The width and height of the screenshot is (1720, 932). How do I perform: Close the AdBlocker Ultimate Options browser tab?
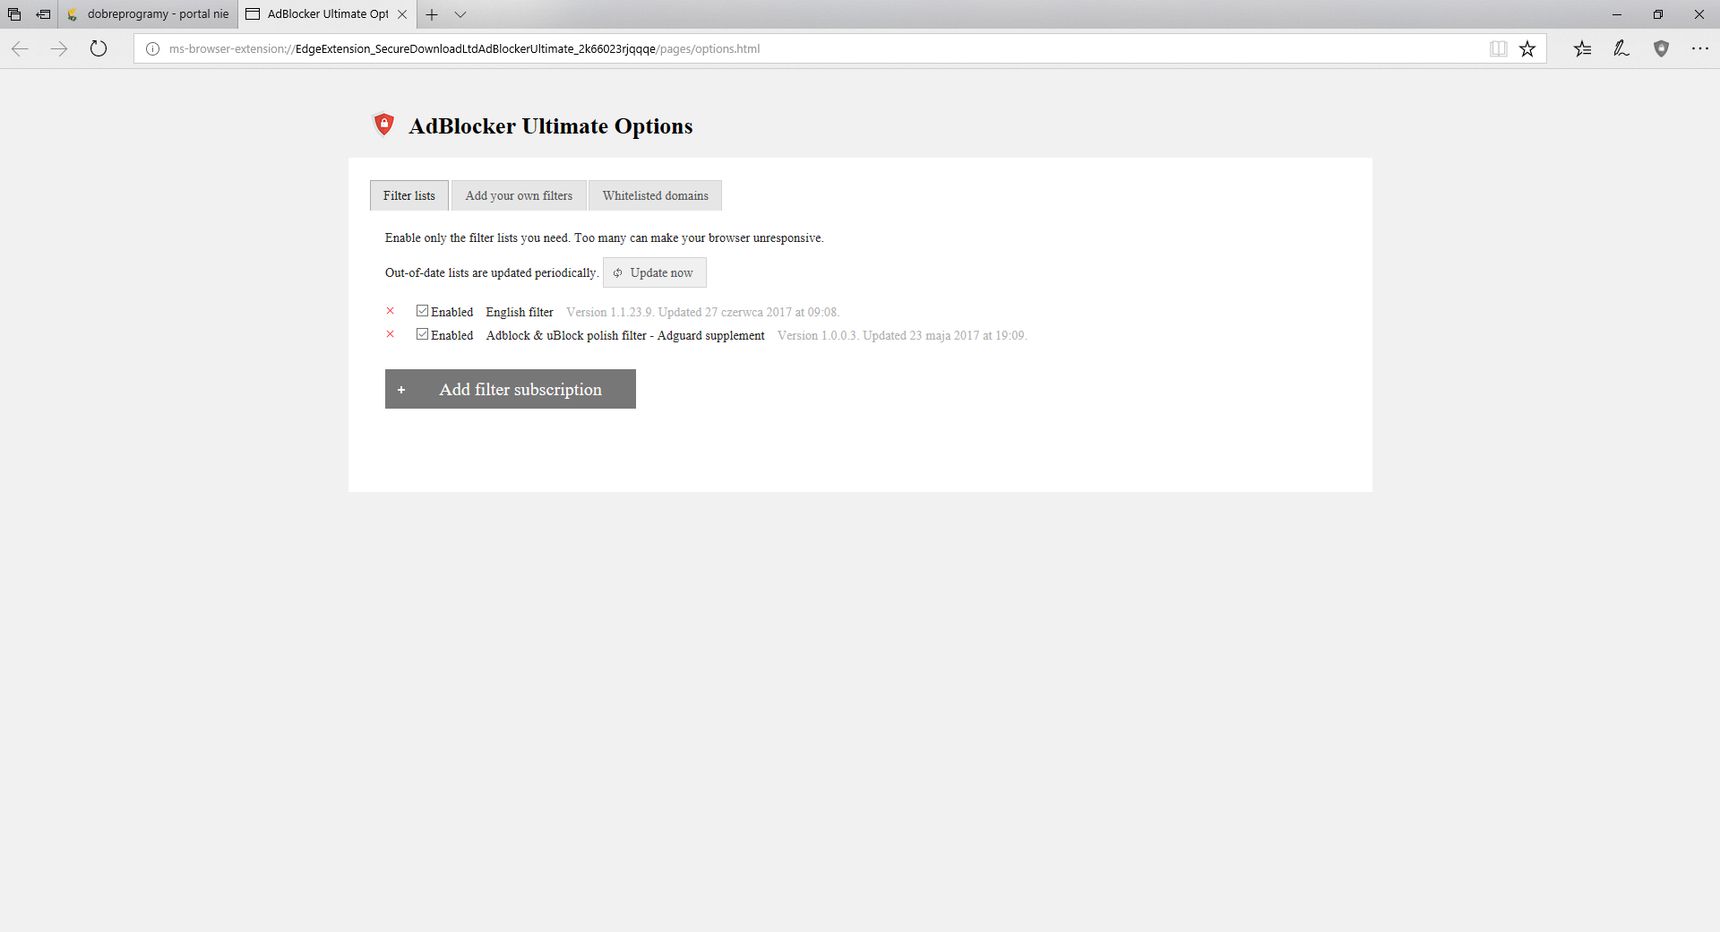(x=402, y=14)
